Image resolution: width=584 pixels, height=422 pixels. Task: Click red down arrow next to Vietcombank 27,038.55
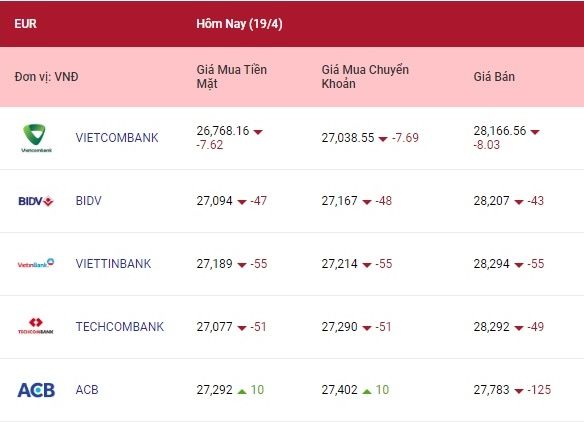[383, 139]
